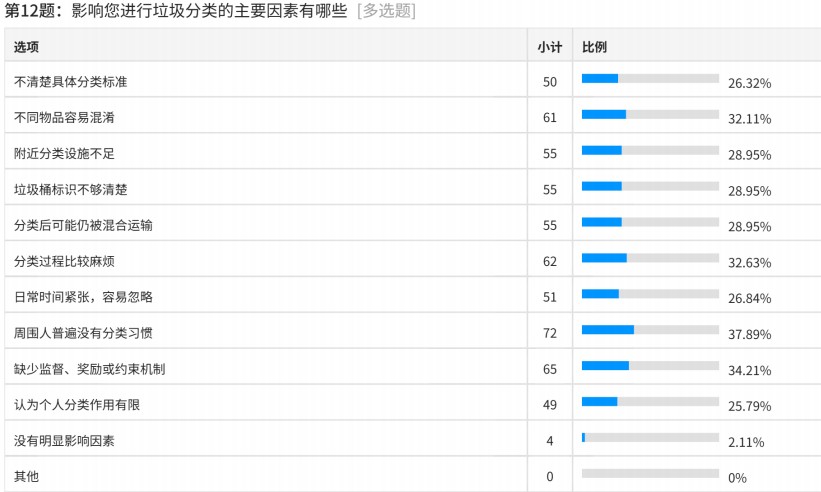The width and height of the screenshot is (821, 492).
Task: Select the 没有明显影响因素 option text
Action: point(64,441)
